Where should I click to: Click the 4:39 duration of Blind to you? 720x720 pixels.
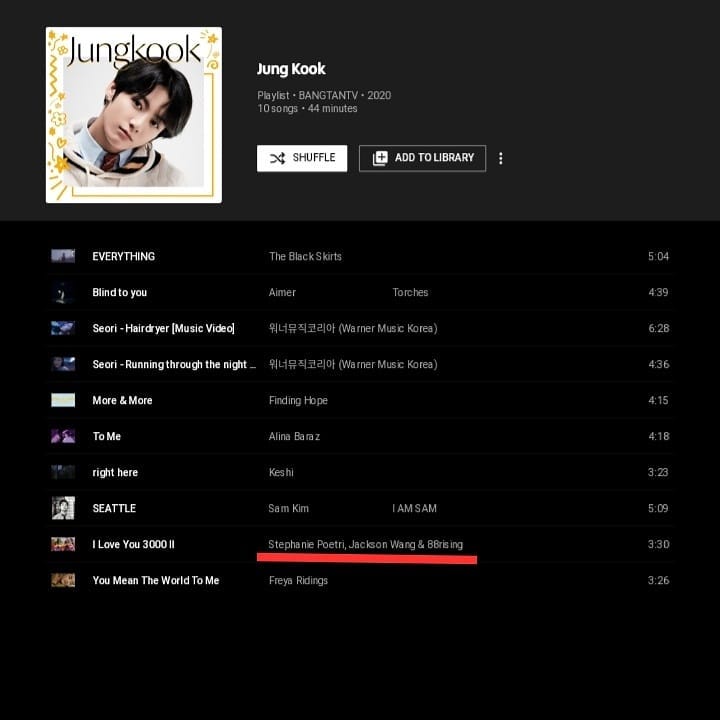658,292
